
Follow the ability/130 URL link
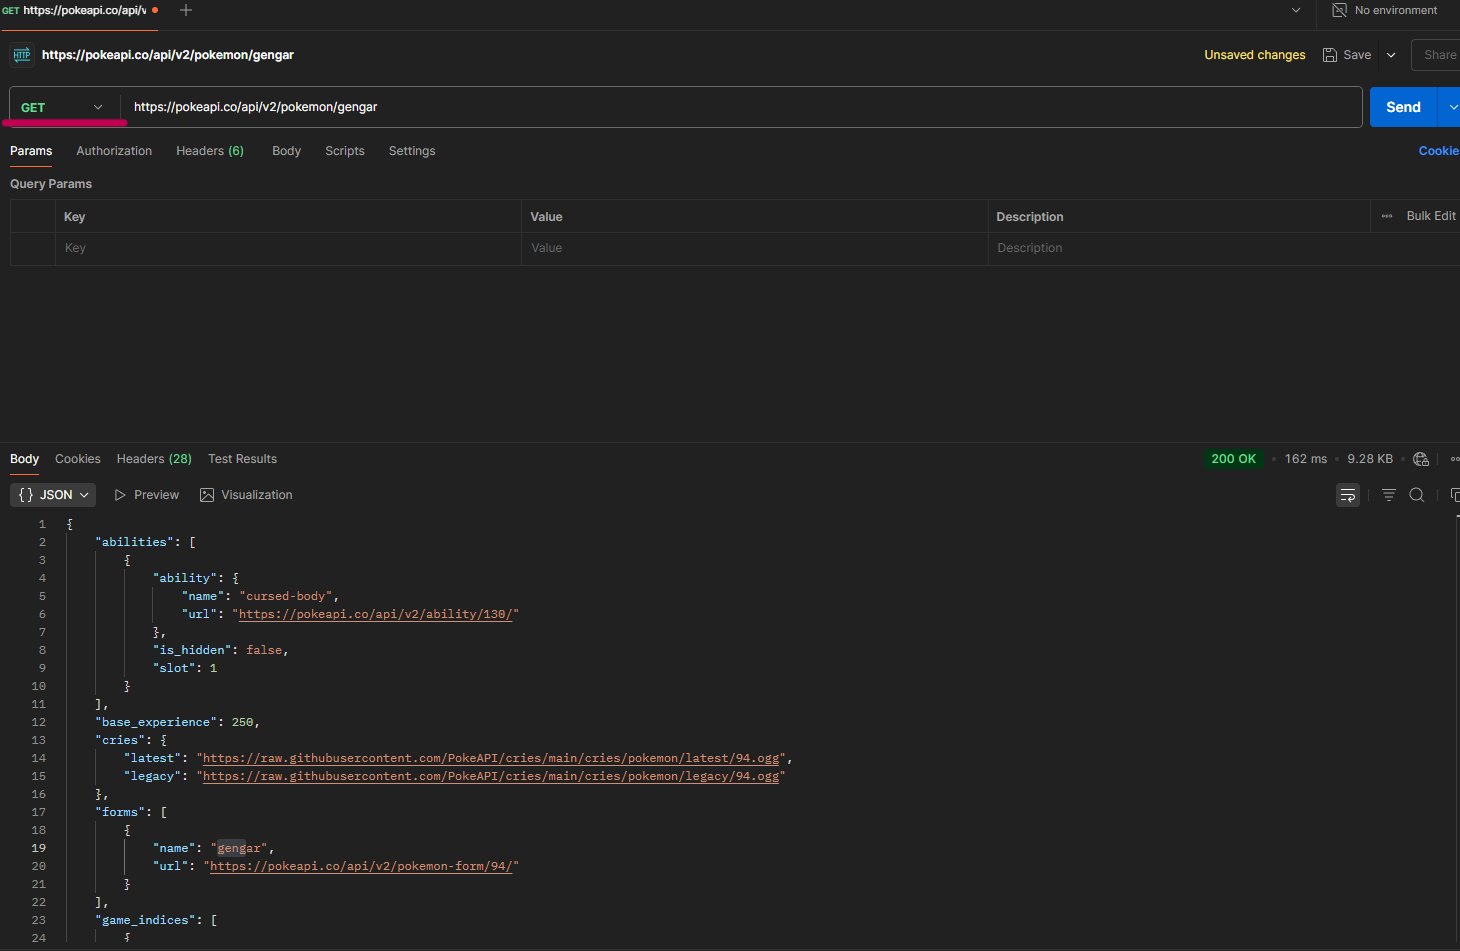[x=376, y=614]
